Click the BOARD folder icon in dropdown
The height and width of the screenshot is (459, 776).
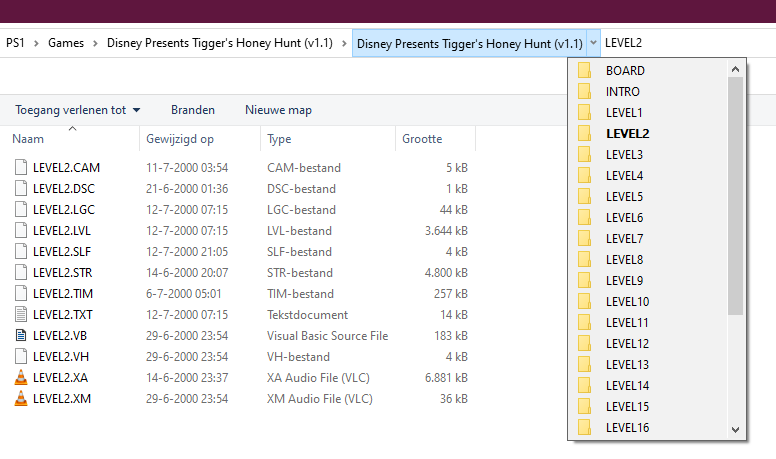(584, 70)
